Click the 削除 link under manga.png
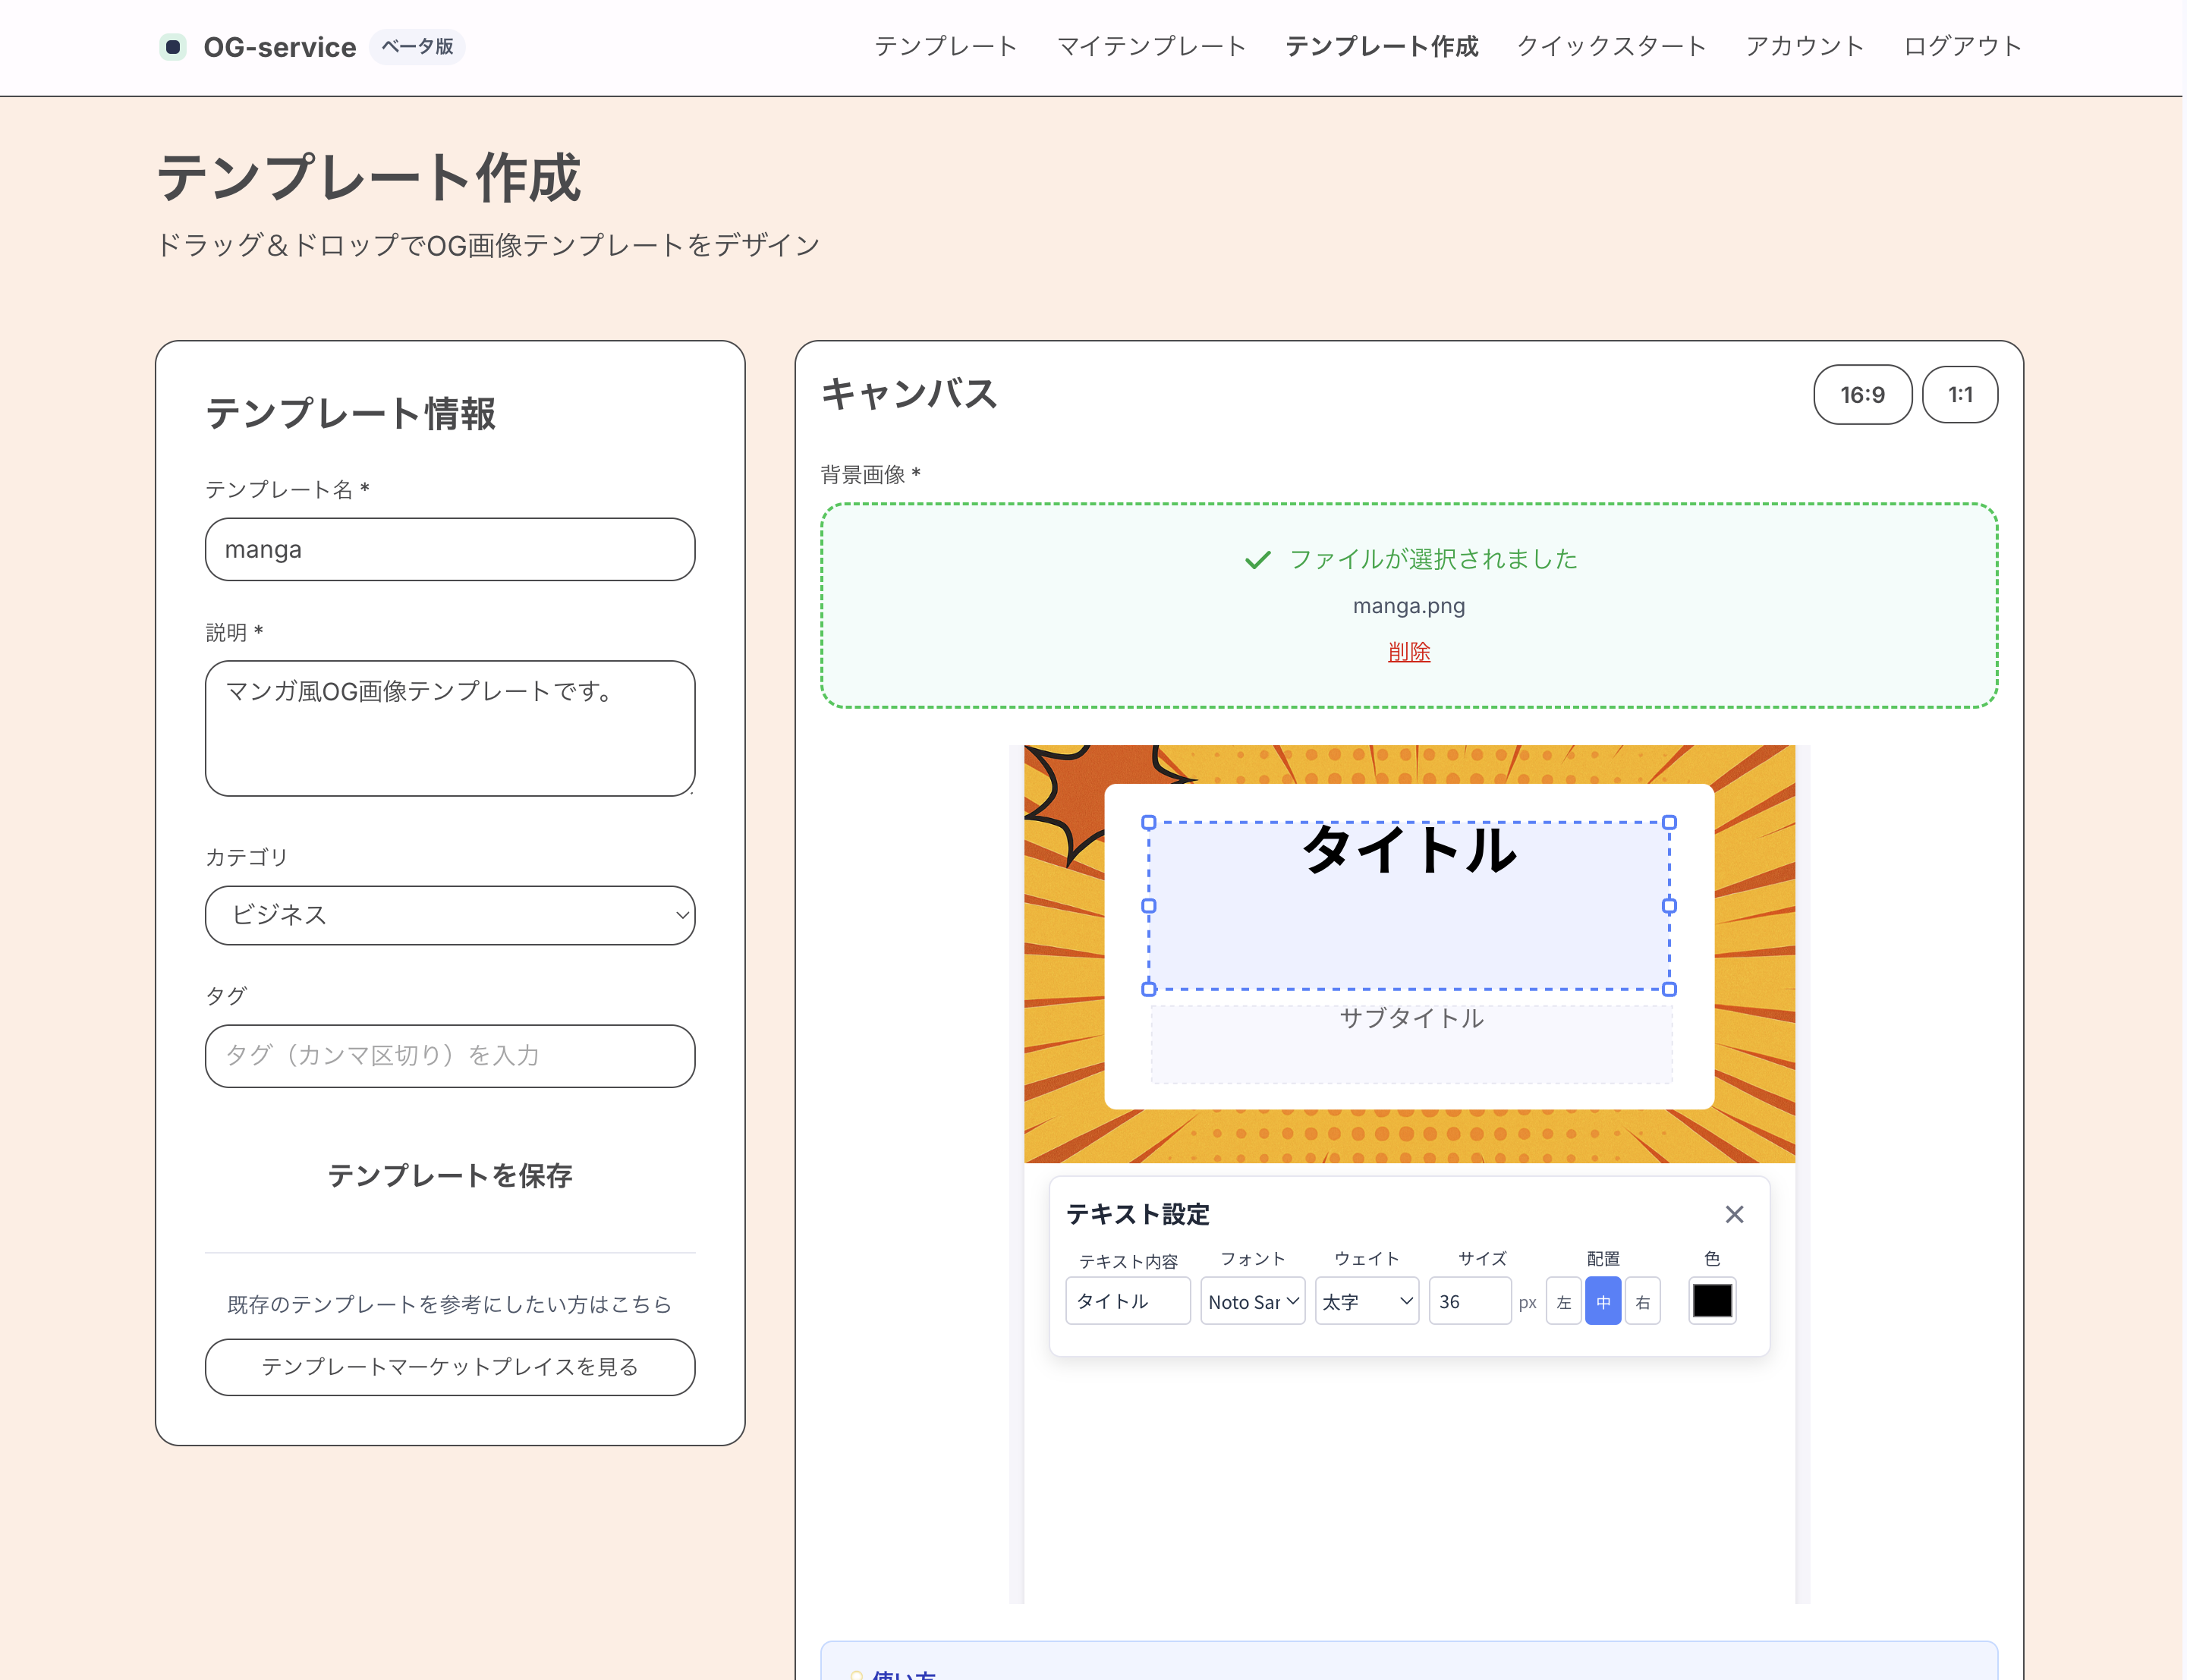Screen dimensions: 2187x1680 click(x=1408, y=652)
